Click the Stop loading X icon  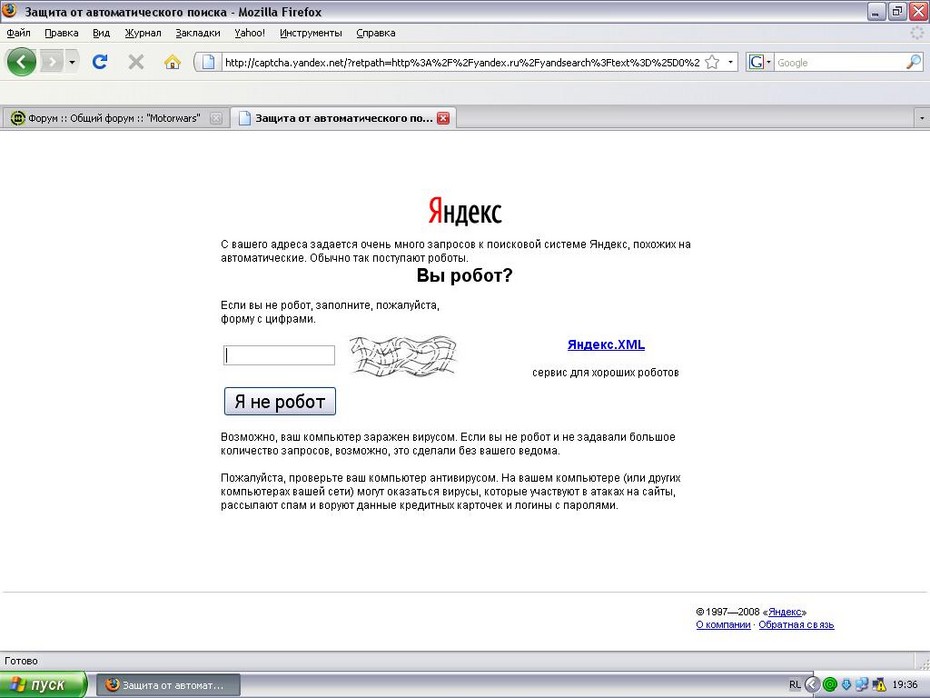pos(136,62)
